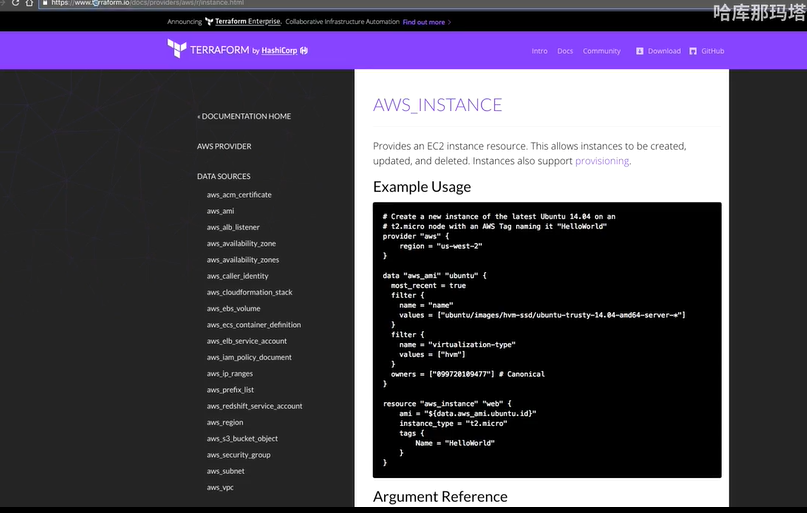Open the Intro navigation item
Screen dimensions: 807x513
coord(539,51)
